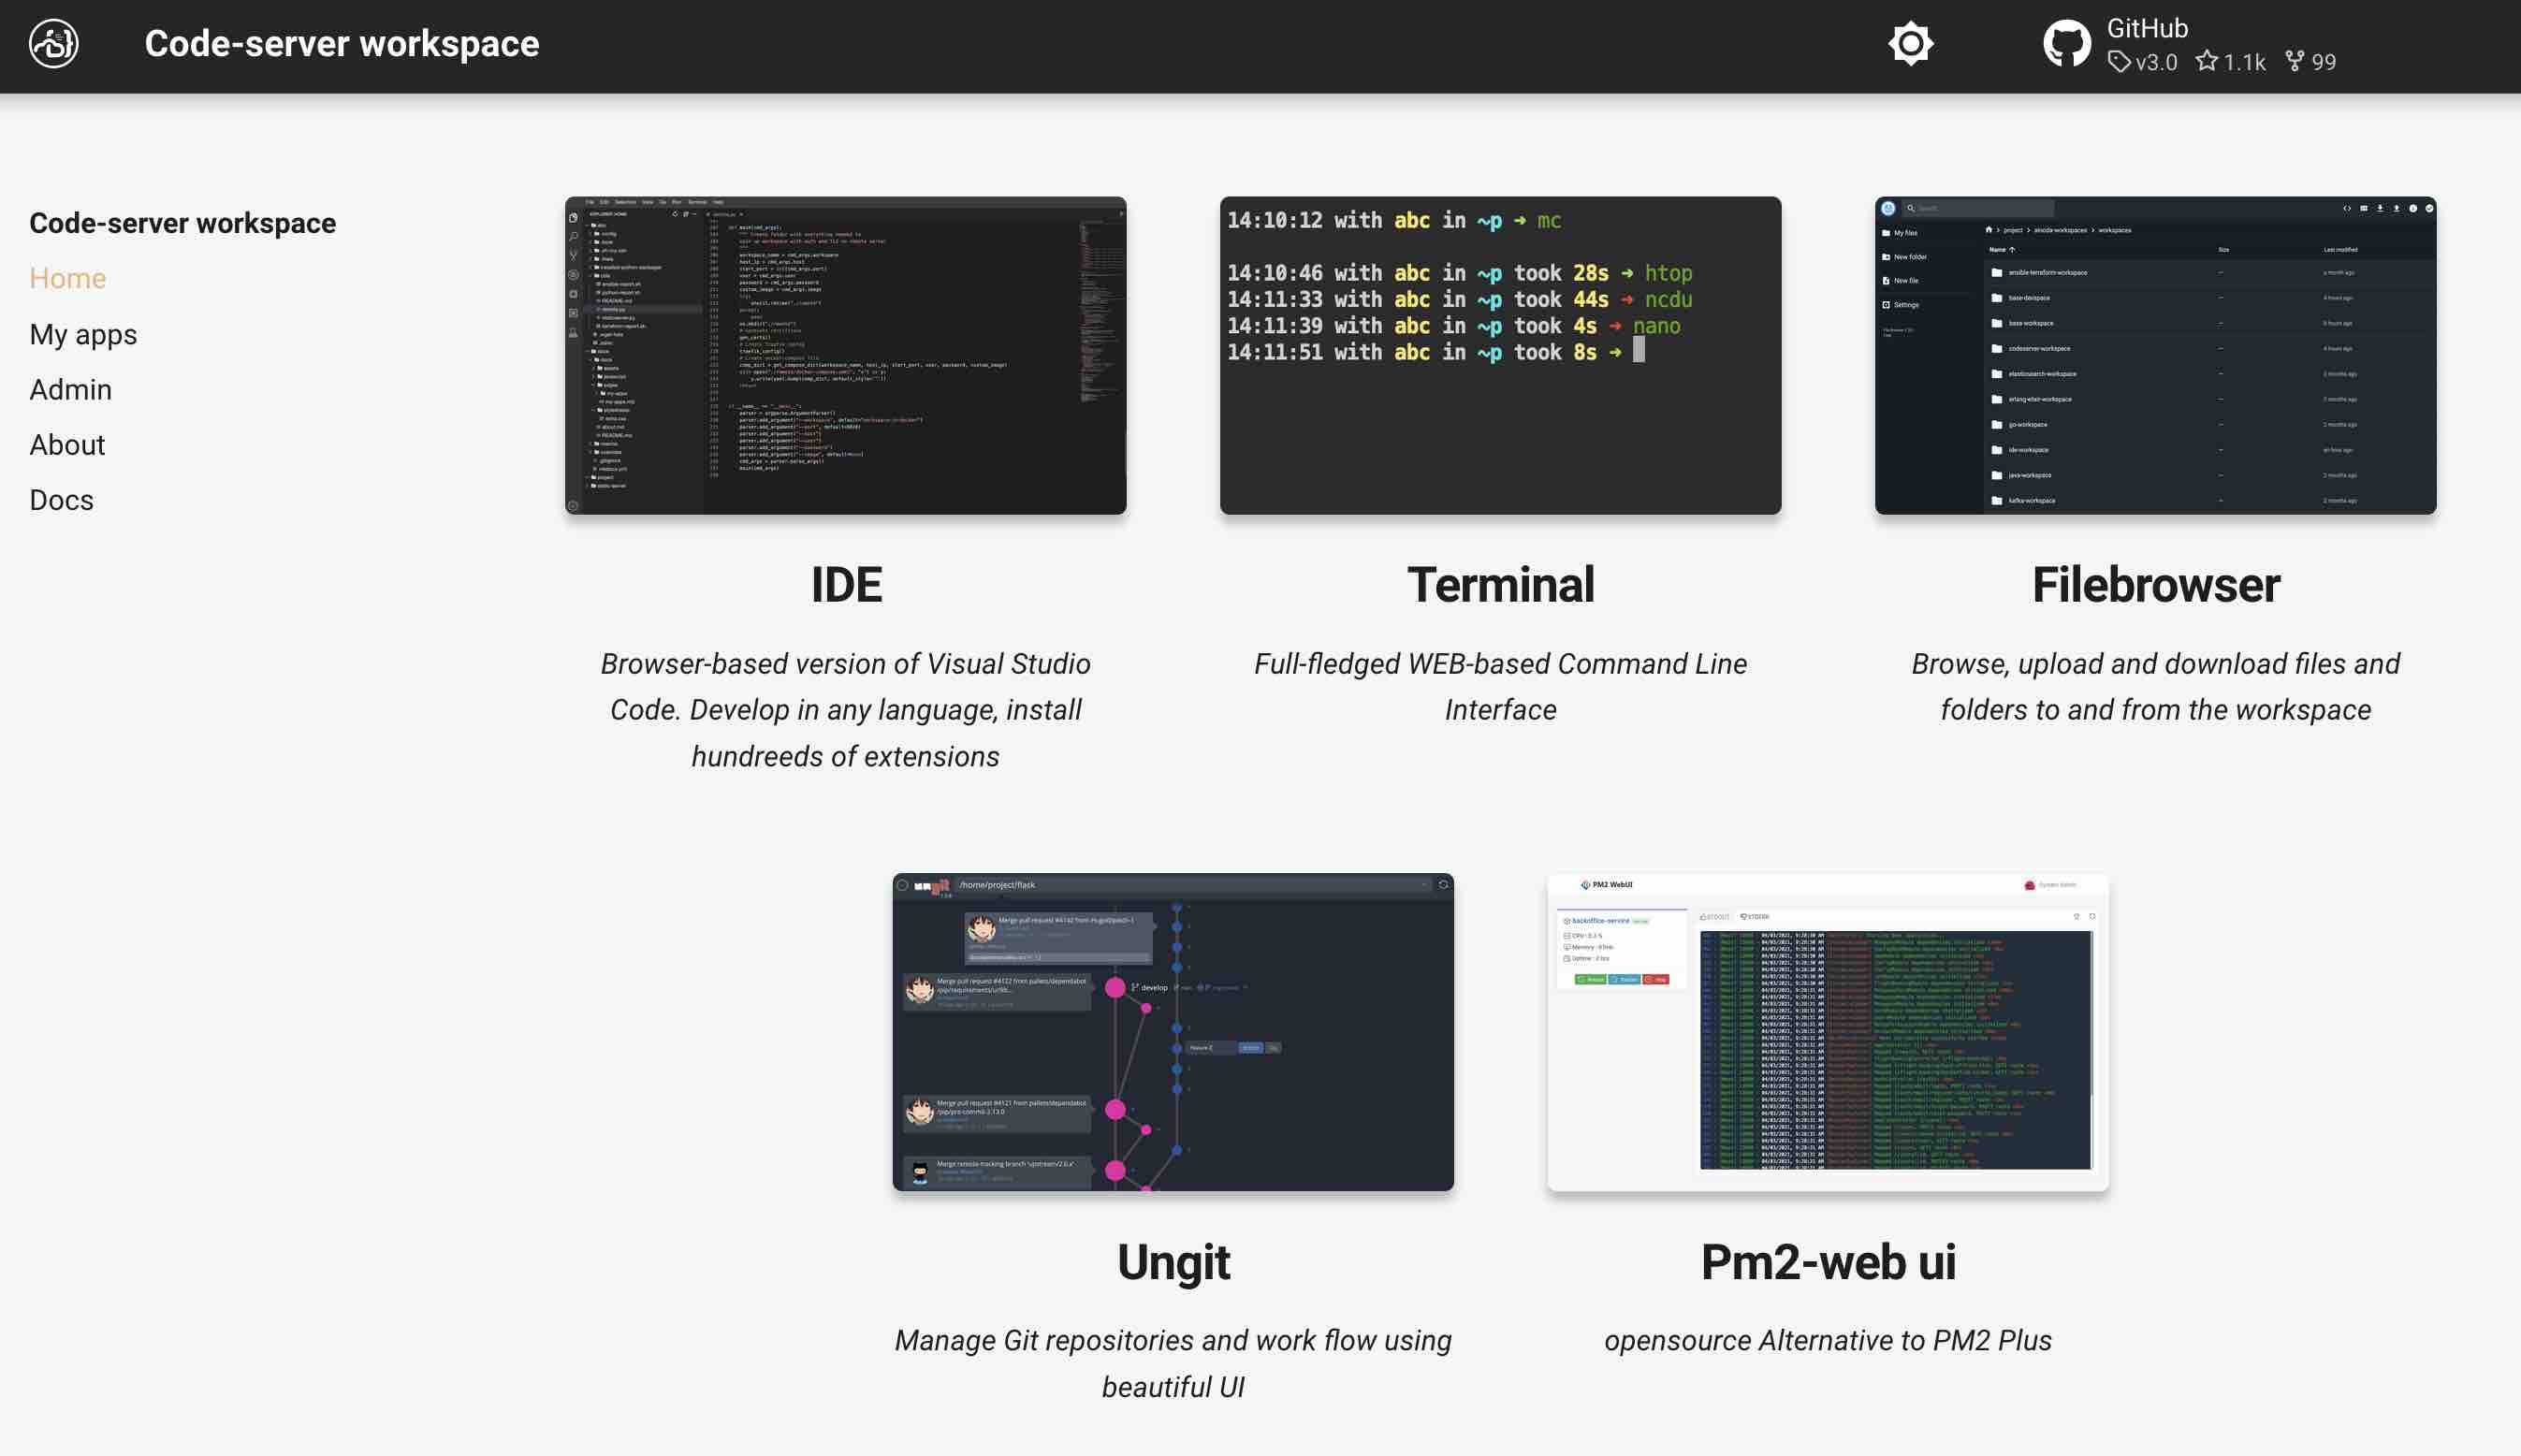Click the Docs navigation link
This screenshot has height=1456, width=2521.
63,499
